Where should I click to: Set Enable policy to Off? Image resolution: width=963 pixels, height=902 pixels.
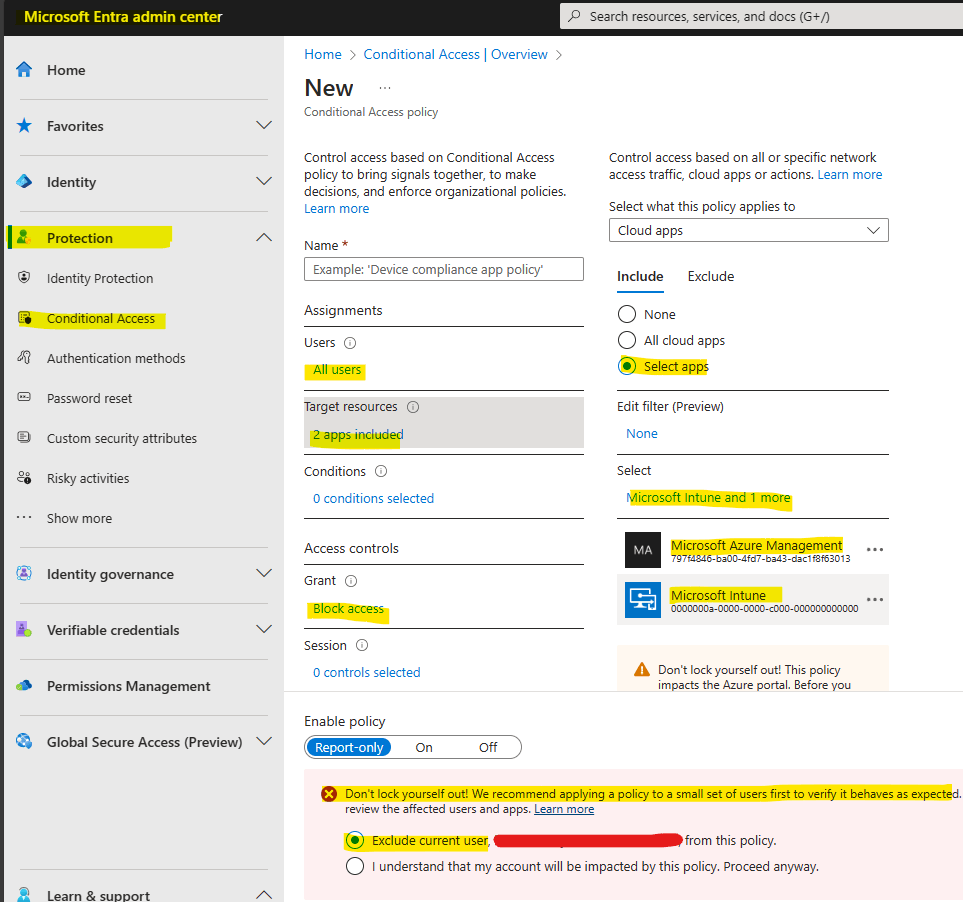tap(488, 747)
